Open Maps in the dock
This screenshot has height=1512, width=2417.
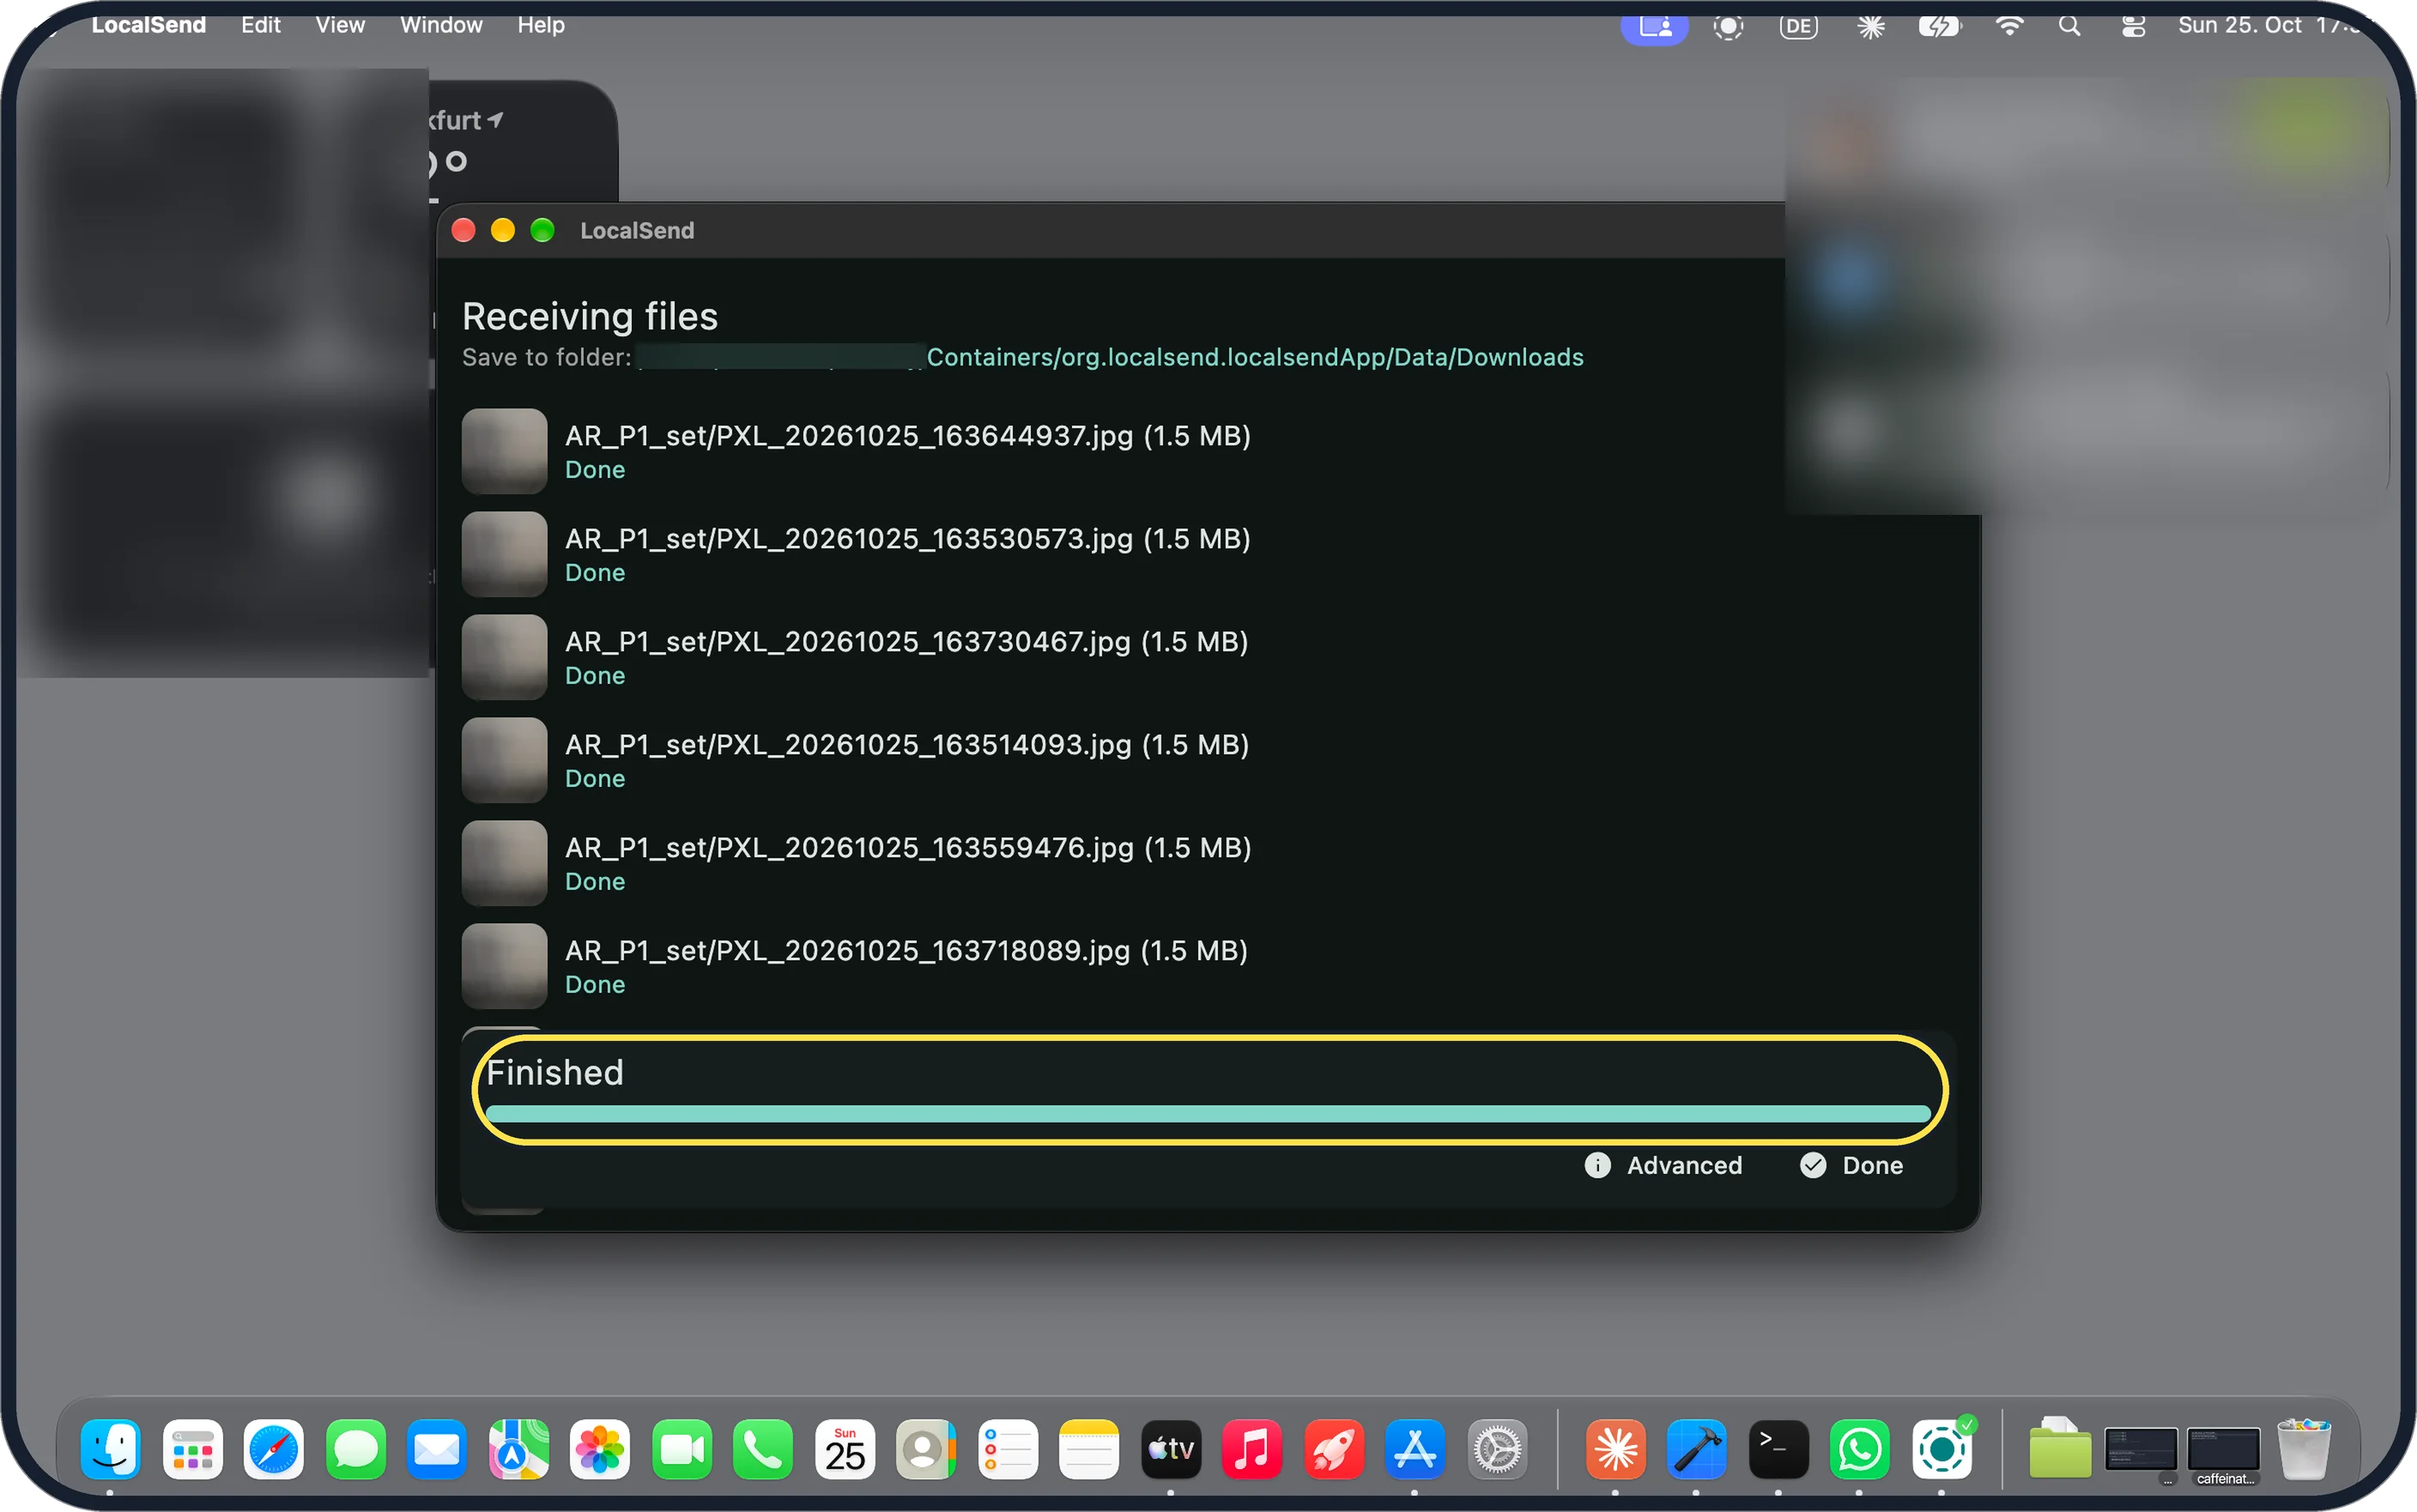[518, 1449]
